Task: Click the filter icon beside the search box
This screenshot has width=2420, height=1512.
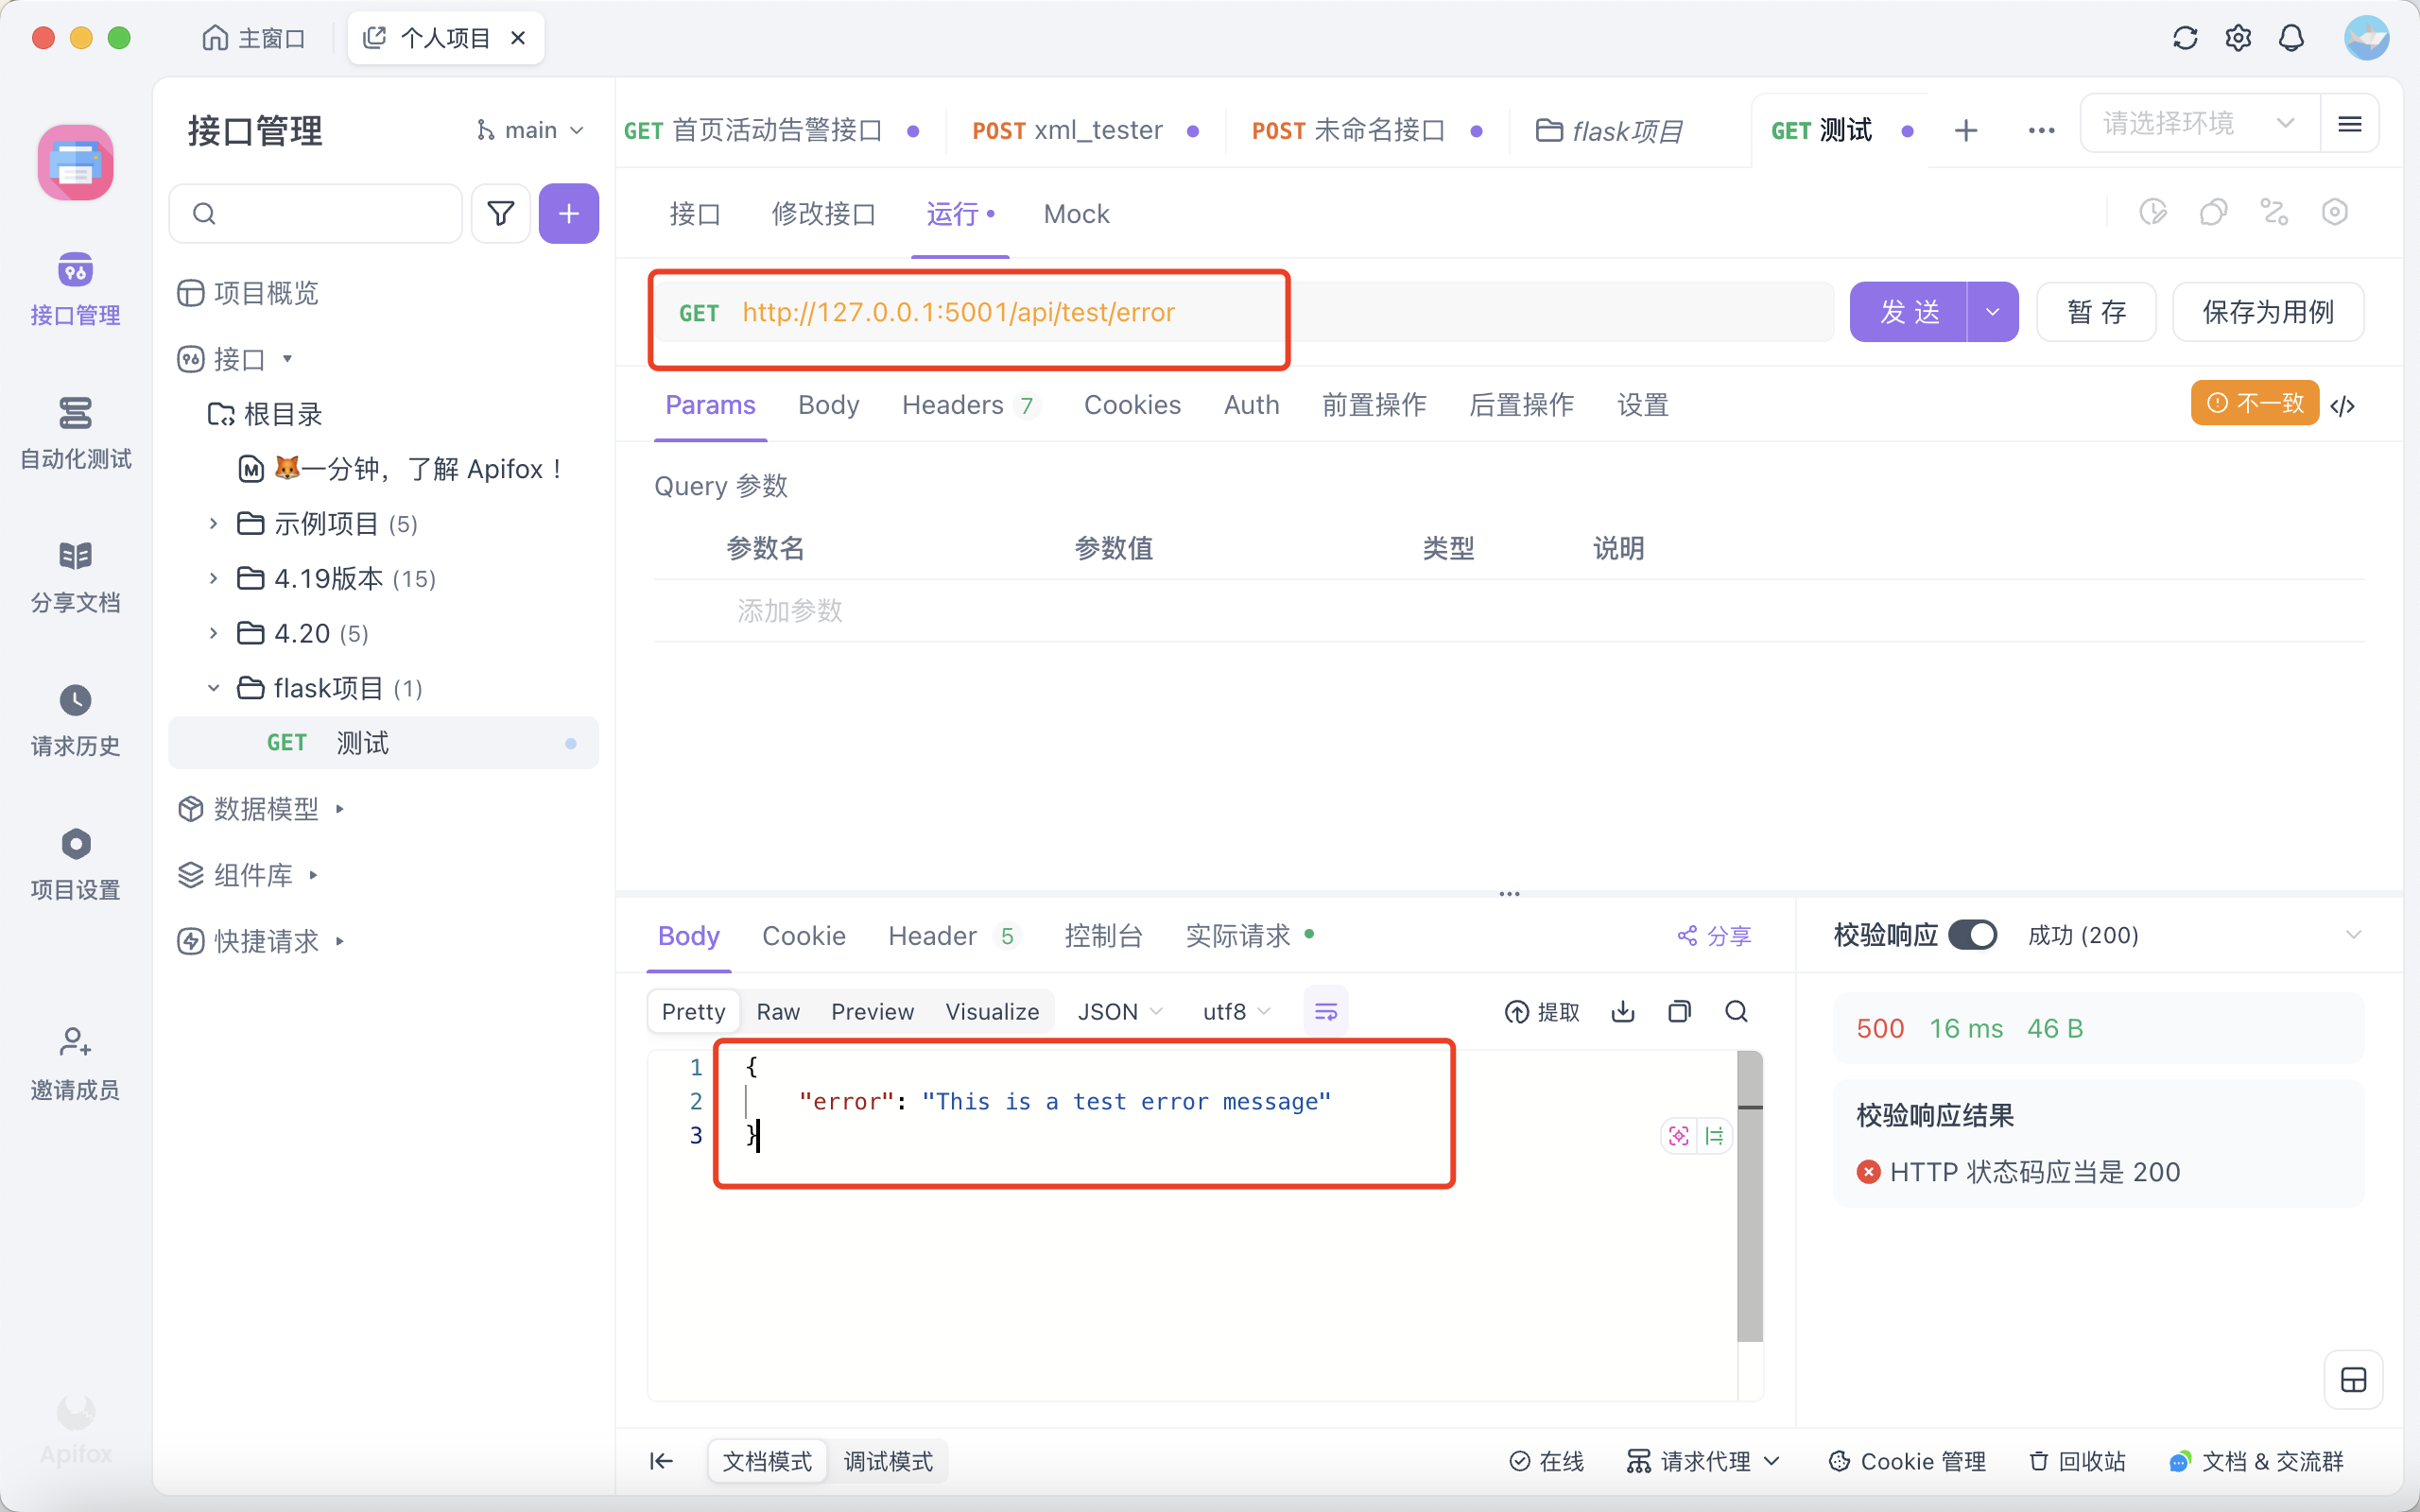Action: pos(500,213)
